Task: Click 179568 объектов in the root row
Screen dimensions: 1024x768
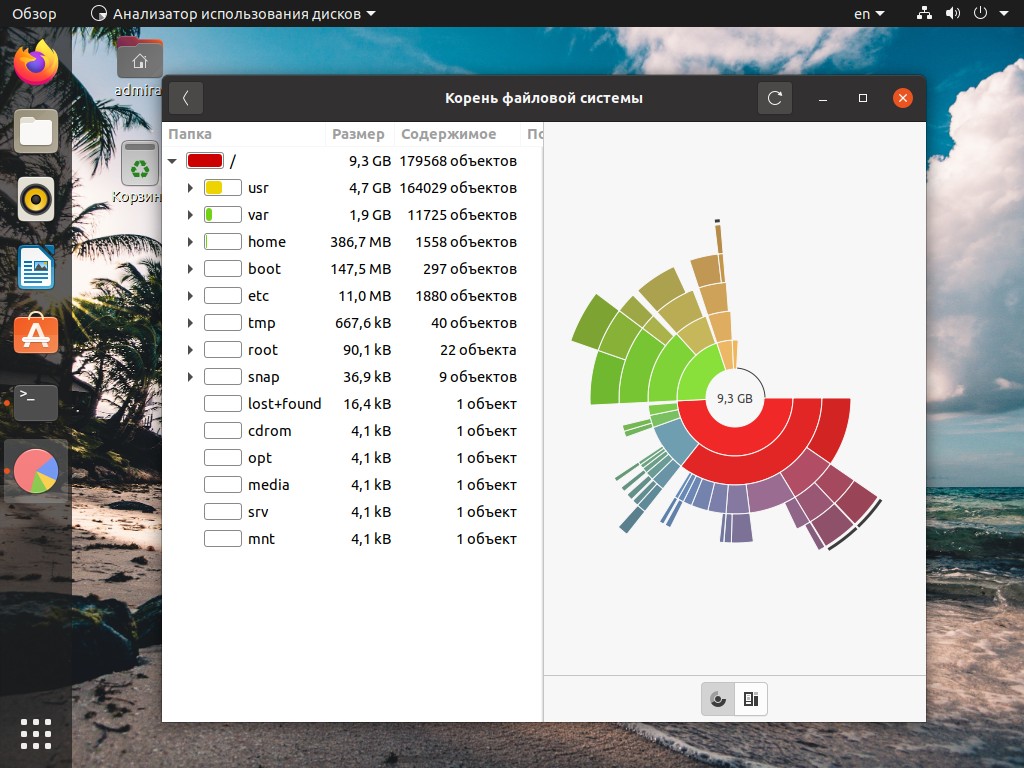Action: (458, 161)
